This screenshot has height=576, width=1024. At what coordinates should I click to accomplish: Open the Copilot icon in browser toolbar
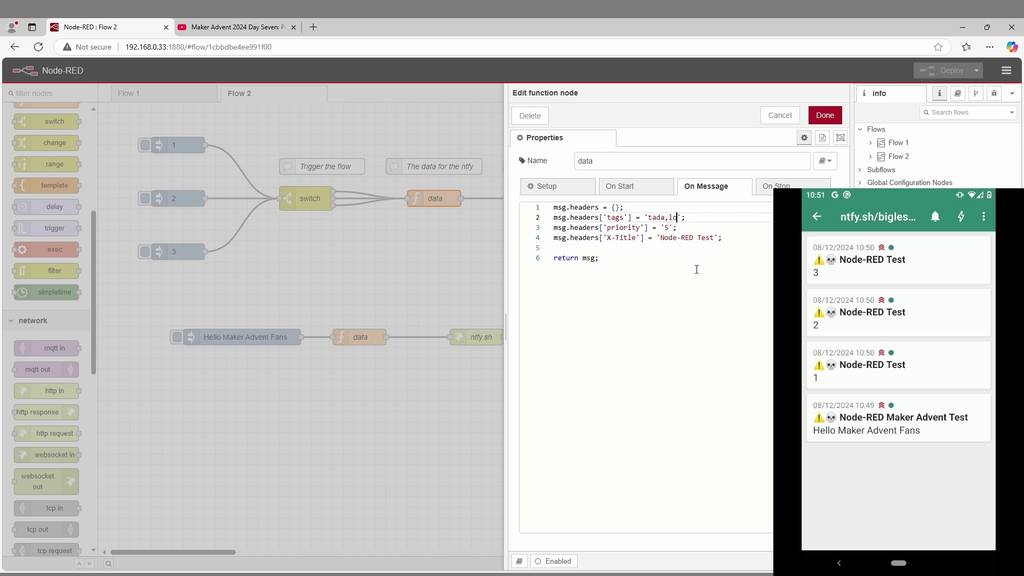1012,47
